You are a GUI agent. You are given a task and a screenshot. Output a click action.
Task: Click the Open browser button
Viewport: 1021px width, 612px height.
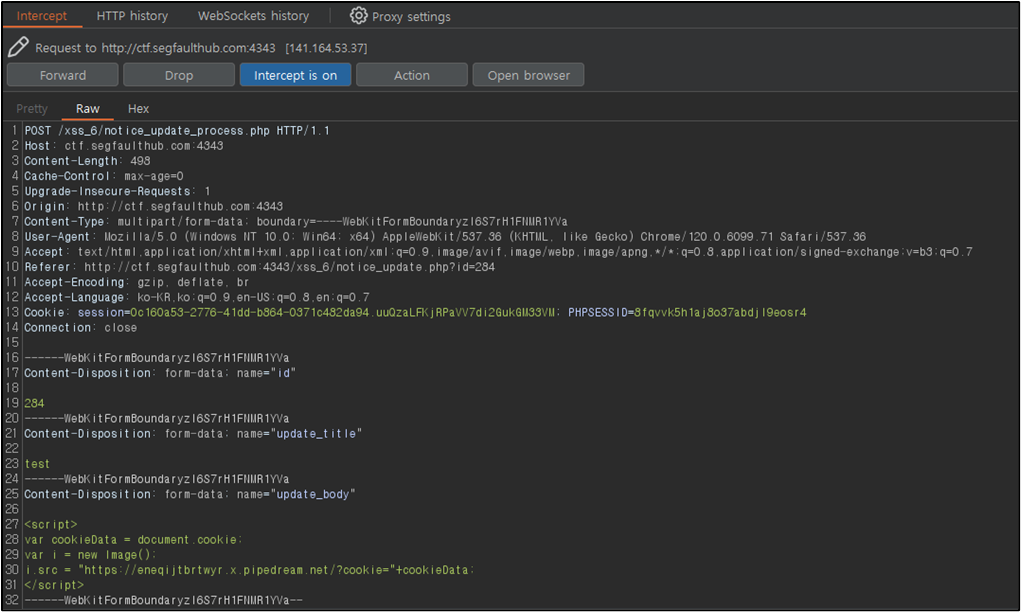528,75
